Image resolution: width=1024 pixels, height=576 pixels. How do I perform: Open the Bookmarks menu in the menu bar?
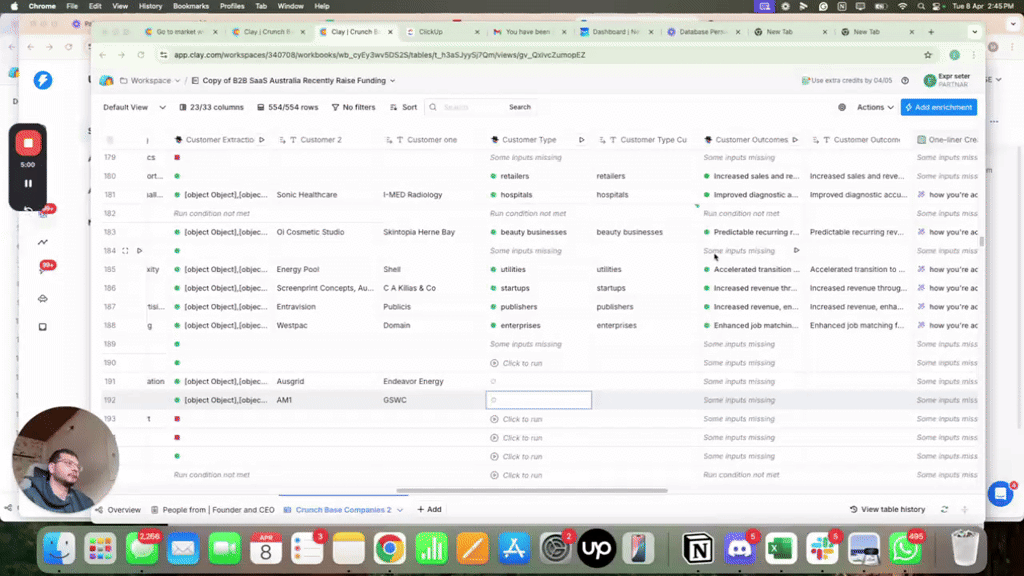(x=192, y=6)
